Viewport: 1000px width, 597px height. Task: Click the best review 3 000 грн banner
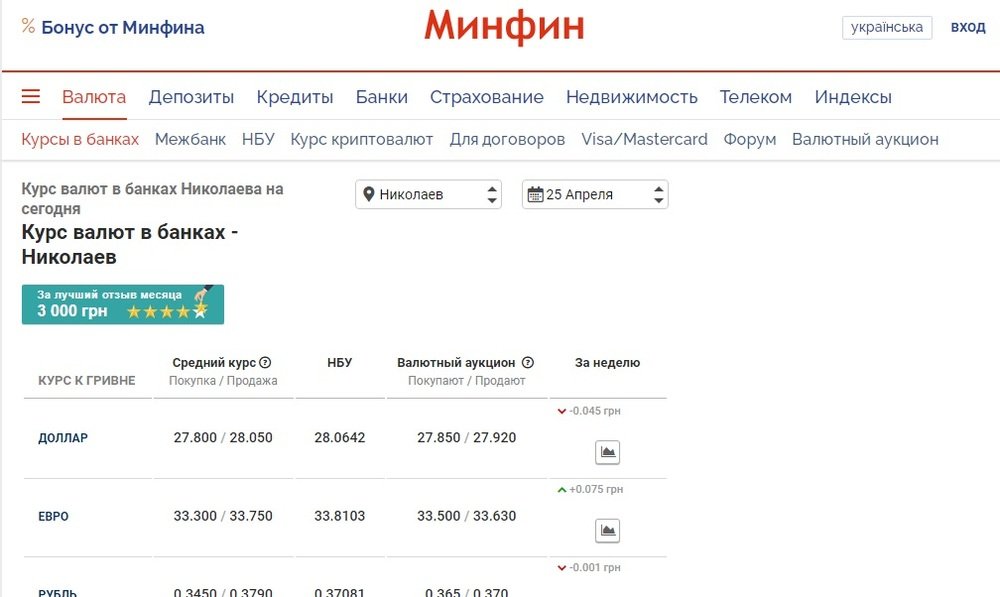click(x=122, y=304)
